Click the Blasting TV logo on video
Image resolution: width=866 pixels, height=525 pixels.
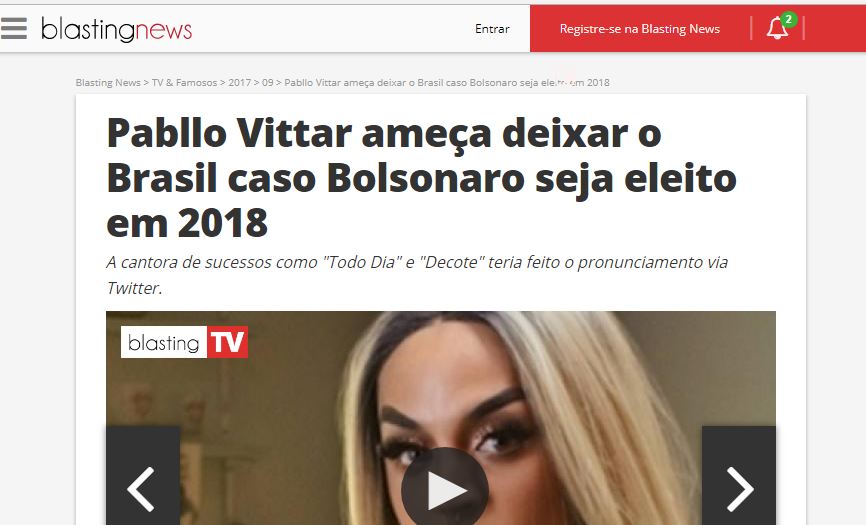pos(184,342)
